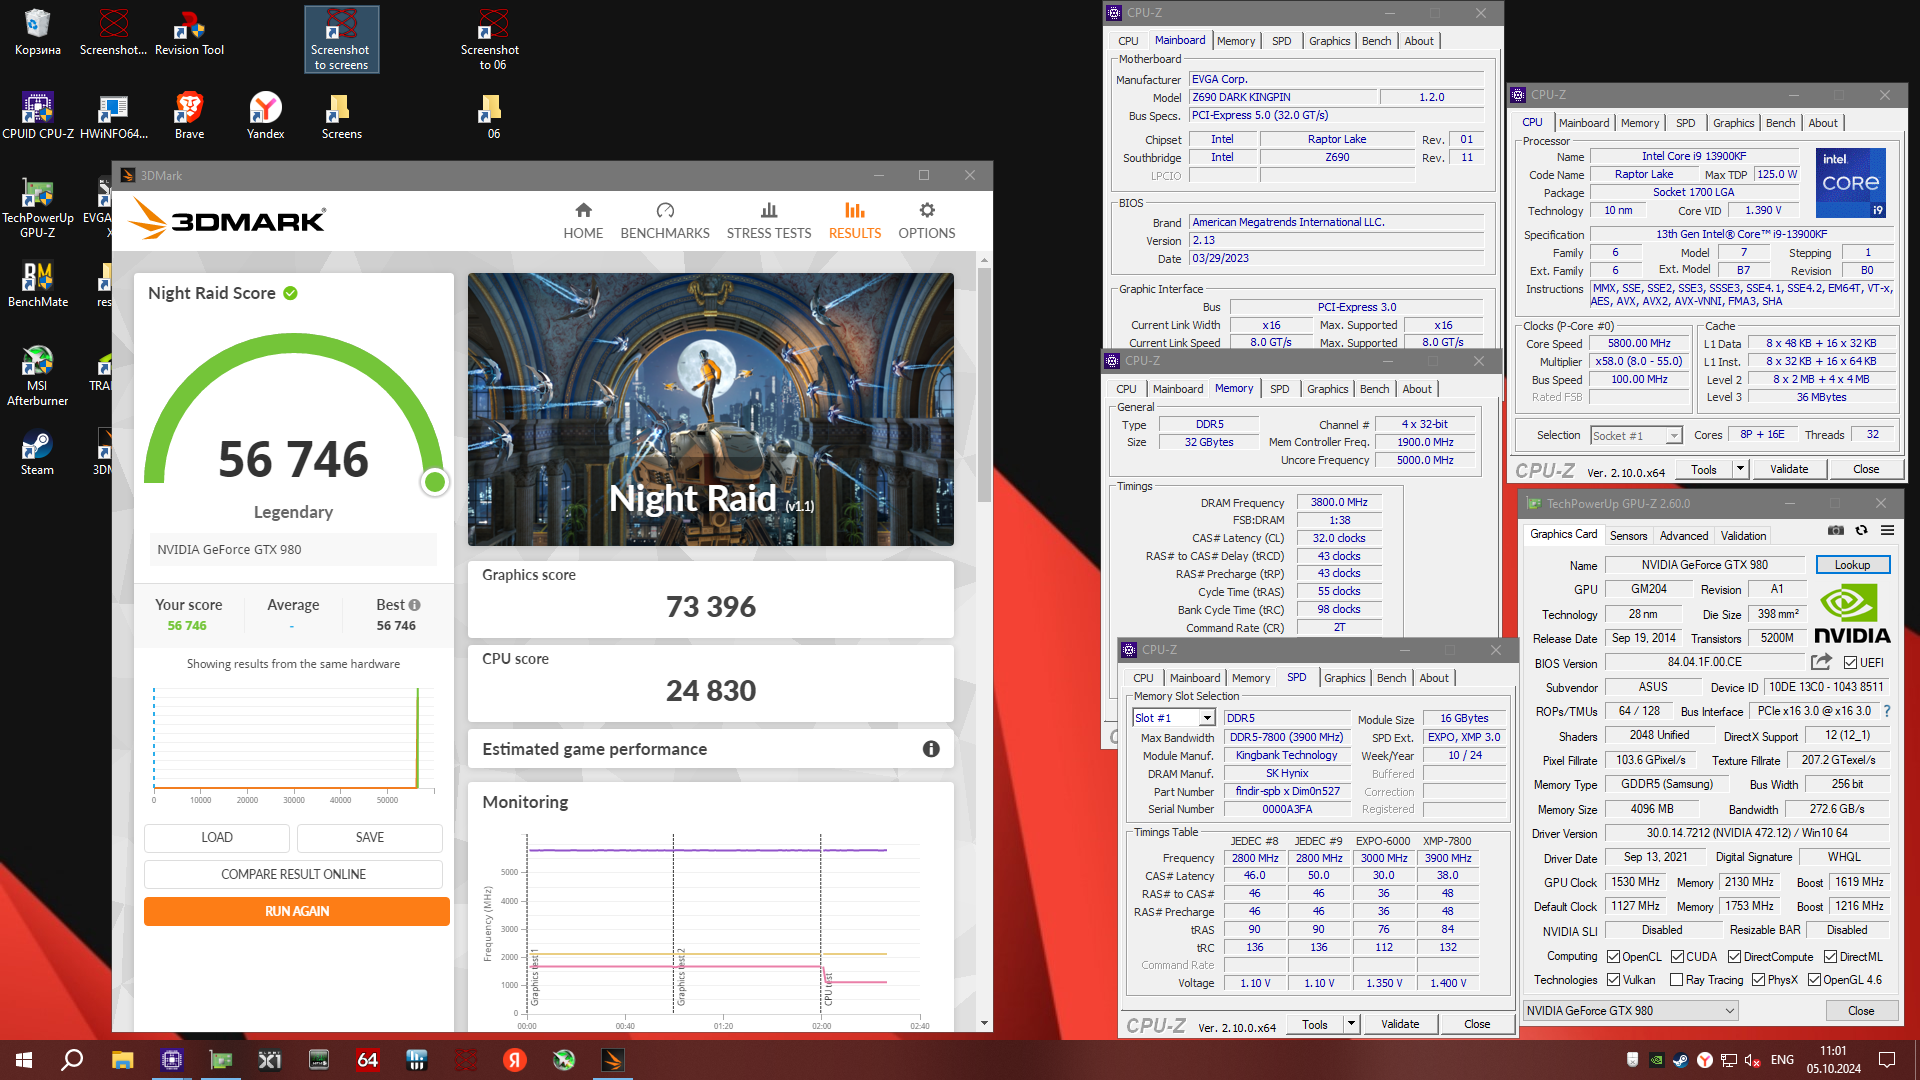Toggle the DirectML checkbox in GPU-Z

point(1830,957)
